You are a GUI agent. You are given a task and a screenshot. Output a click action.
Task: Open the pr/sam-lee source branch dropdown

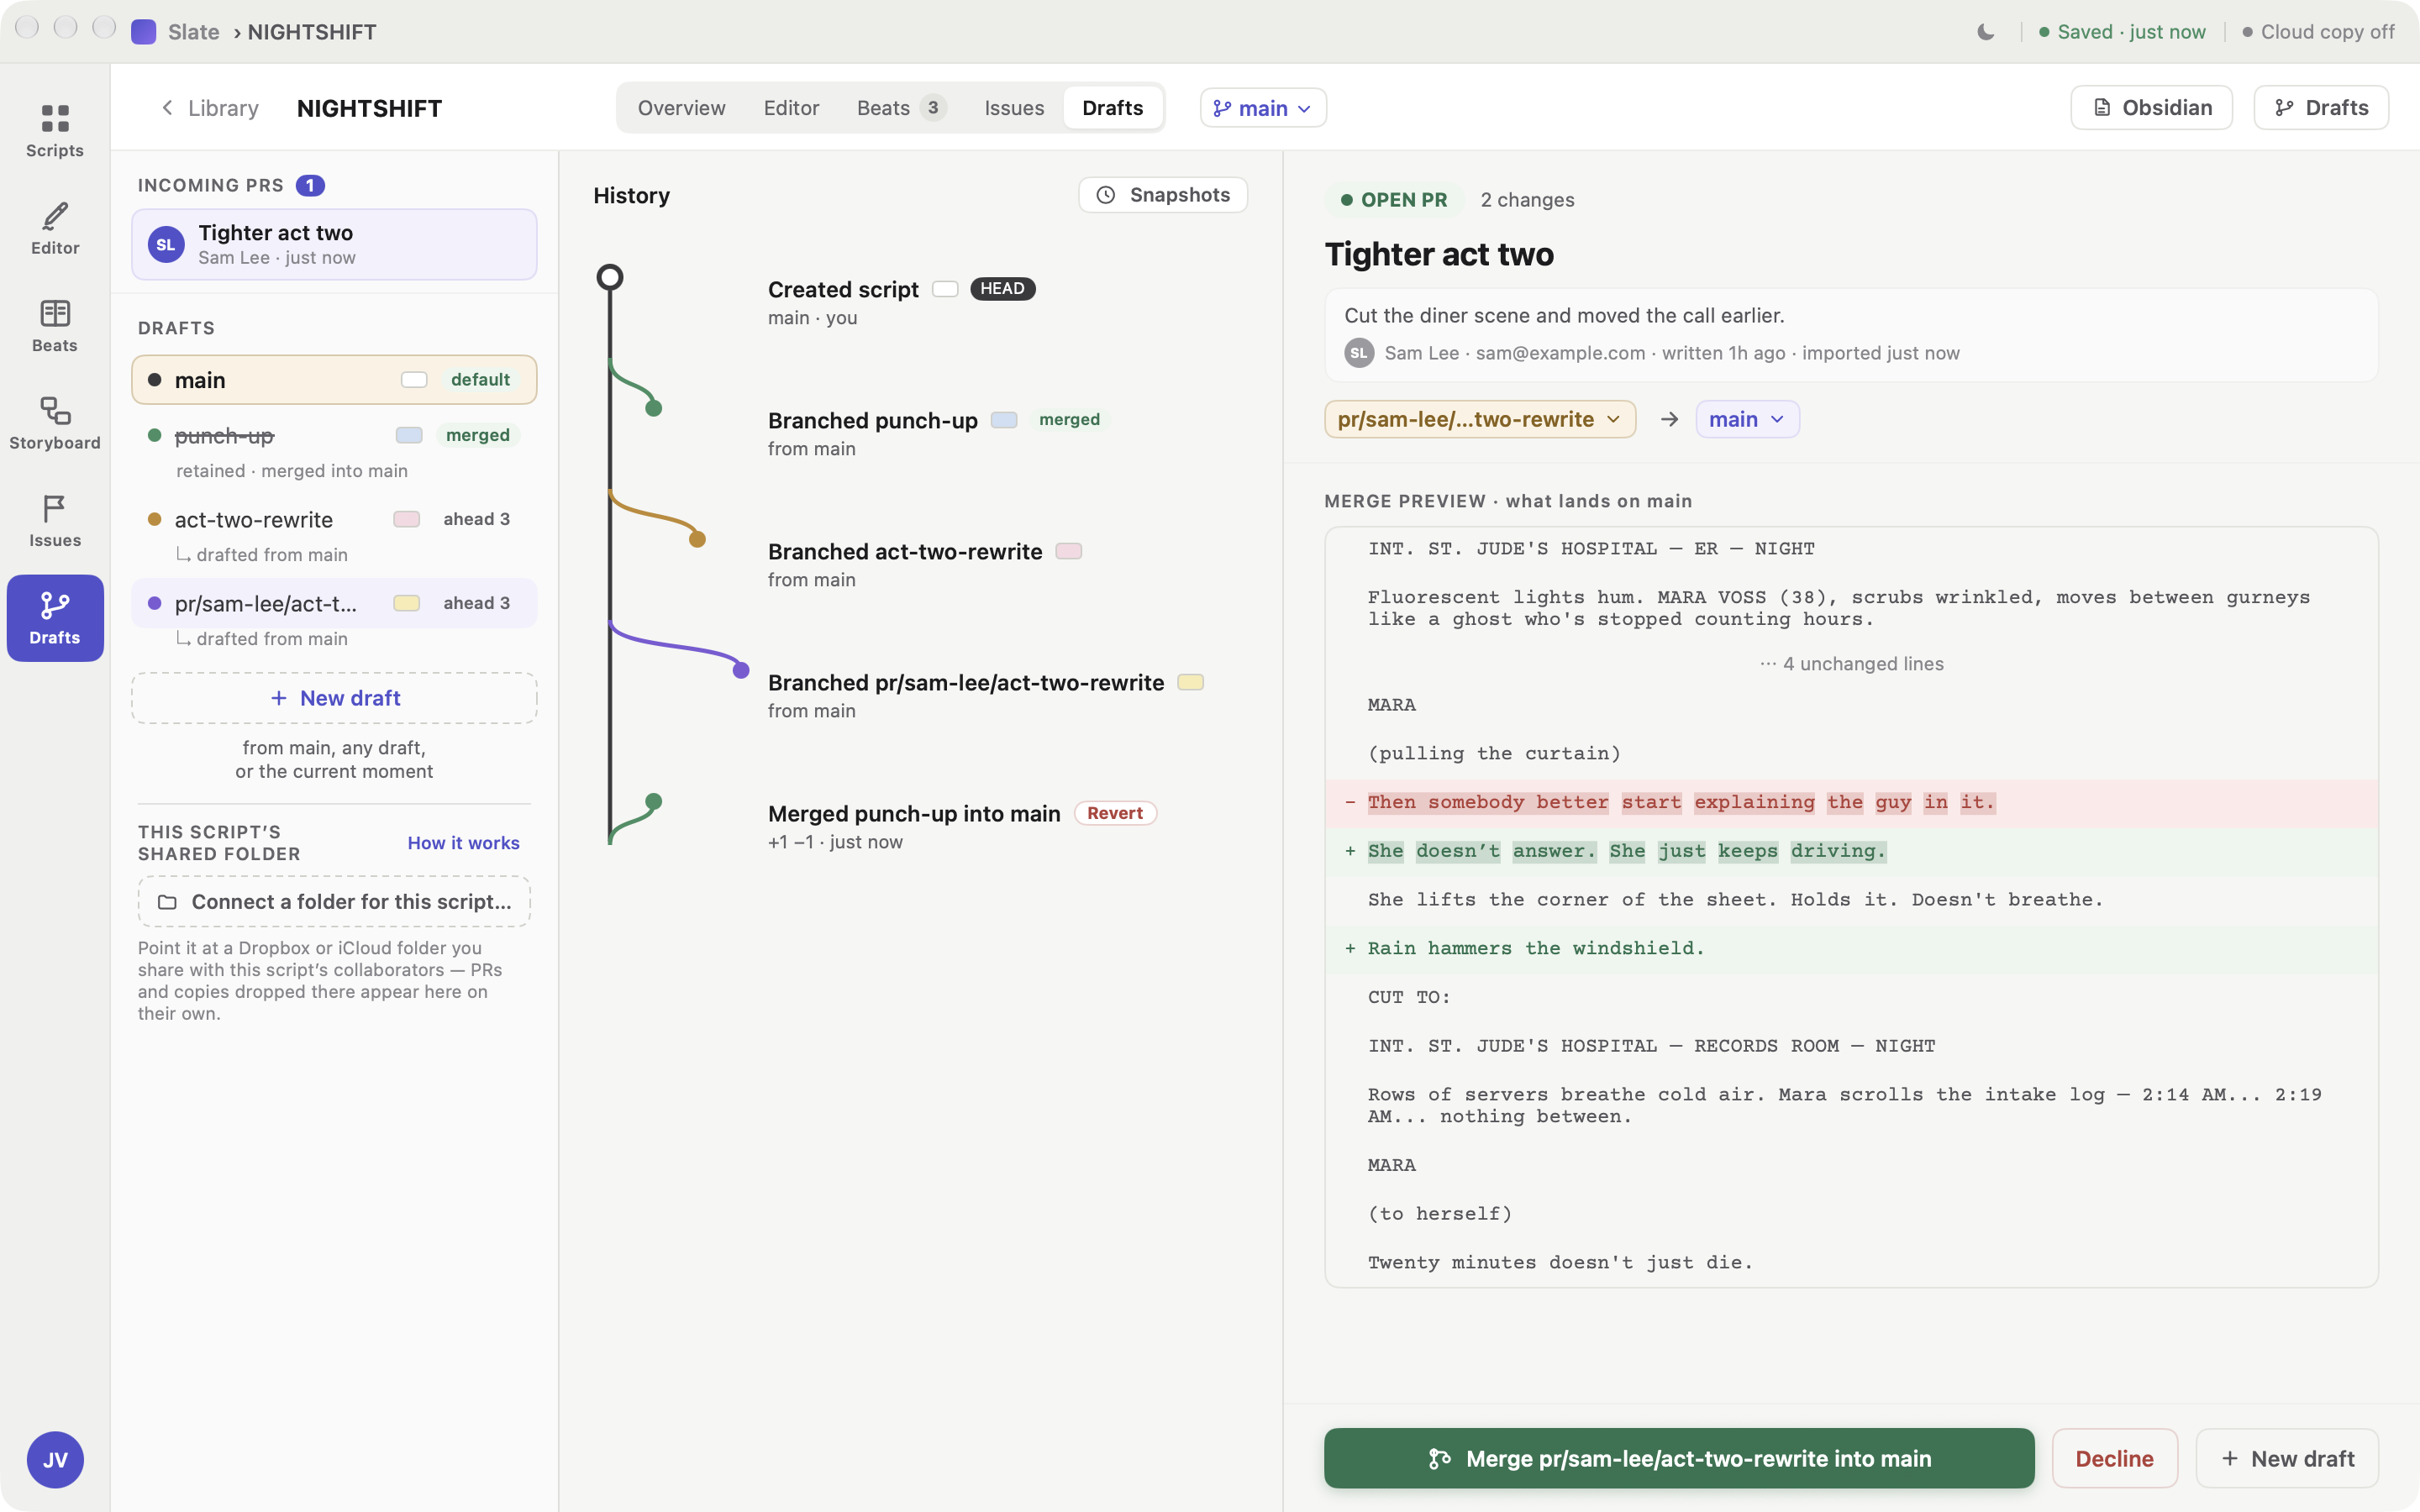coord(1480,419)
